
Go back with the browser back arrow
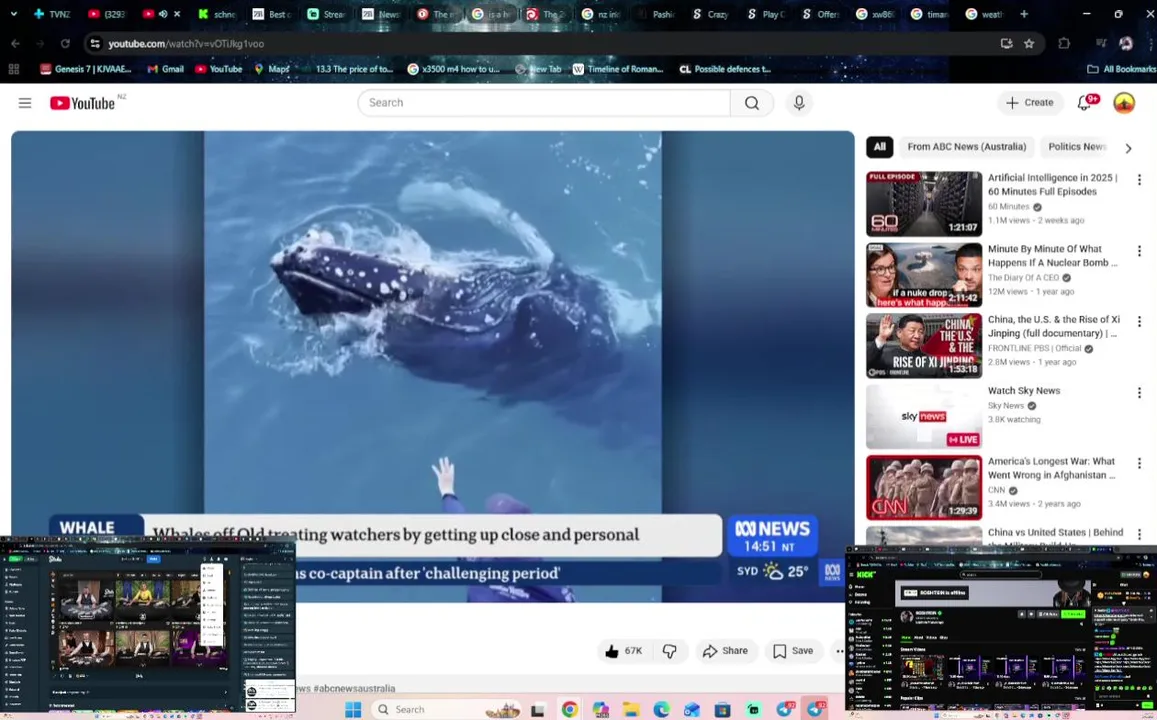tap(15, 44)
